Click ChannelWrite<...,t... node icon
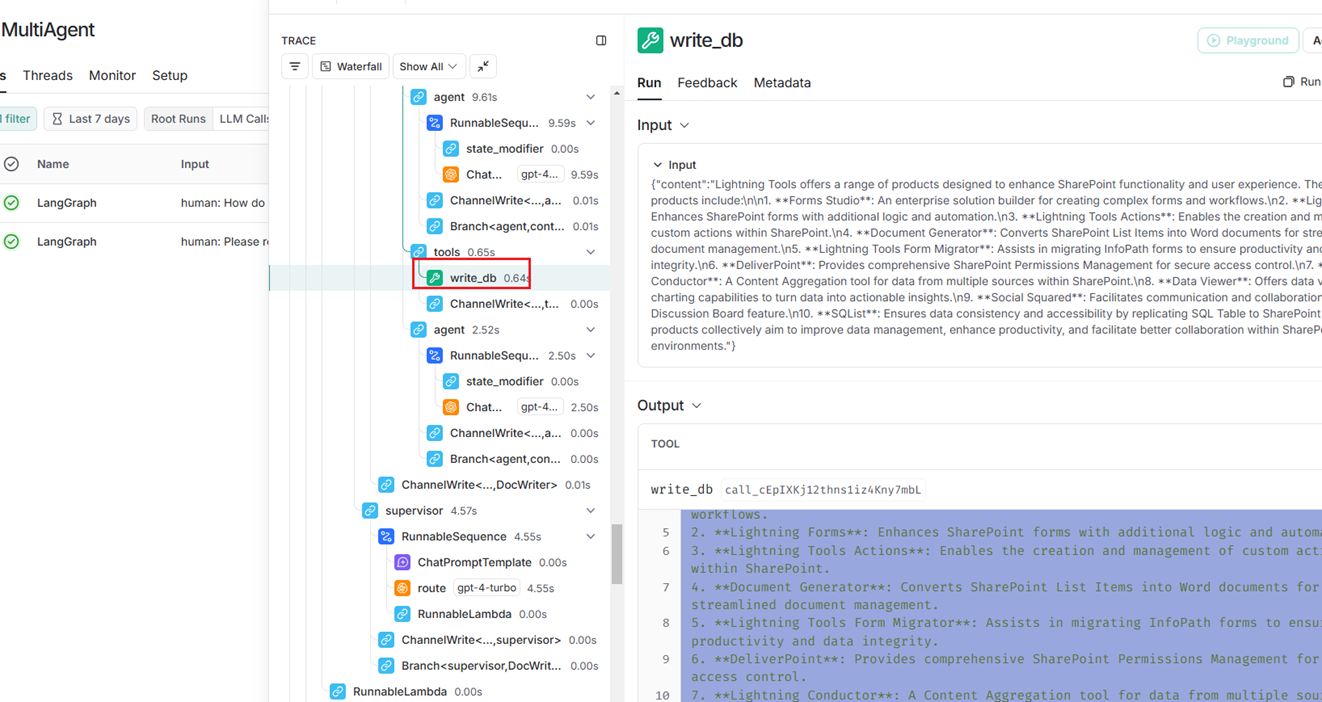This screenshot has width=1322, height=702. coord(434,304)
